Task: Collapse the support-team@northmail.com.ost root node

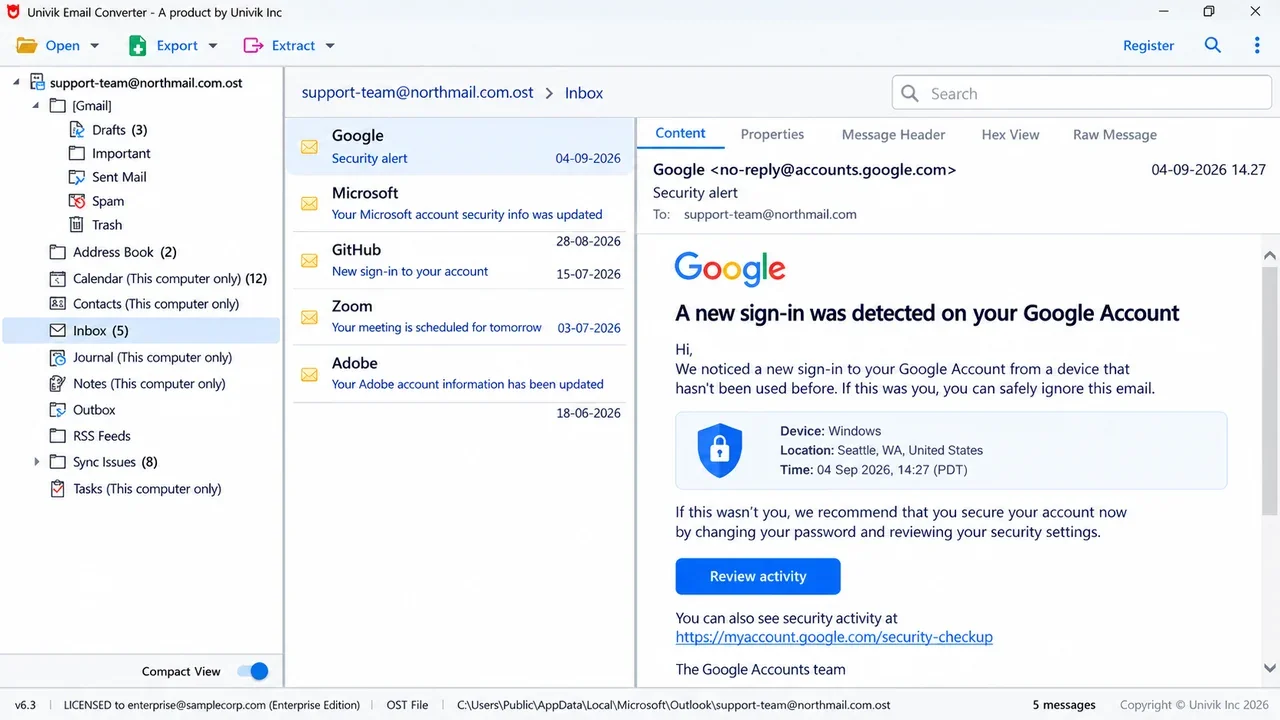Action: click(17, 82)
